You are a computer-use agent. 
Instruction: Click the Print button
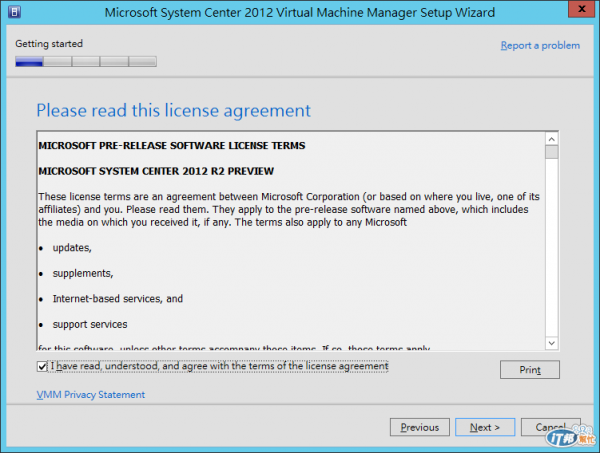(530, 370)
